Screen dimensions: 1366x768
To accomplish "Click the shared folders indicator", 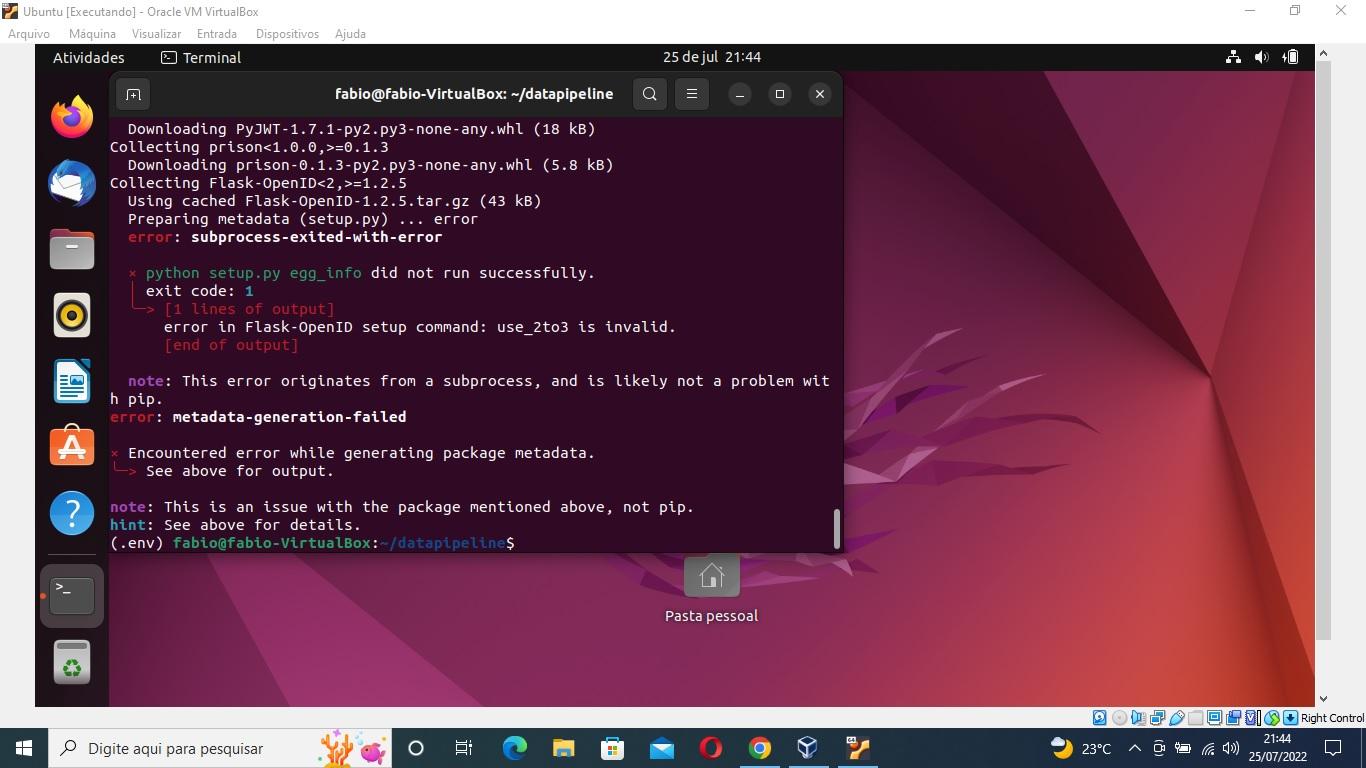I will pyautogui.click(x=1195, y=718).
